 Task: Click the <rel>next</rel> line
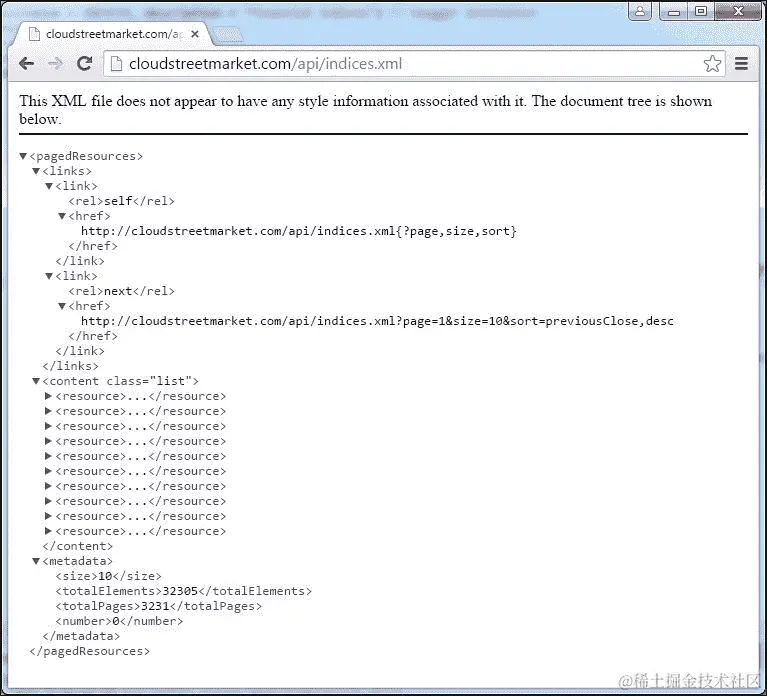point(121,291)
